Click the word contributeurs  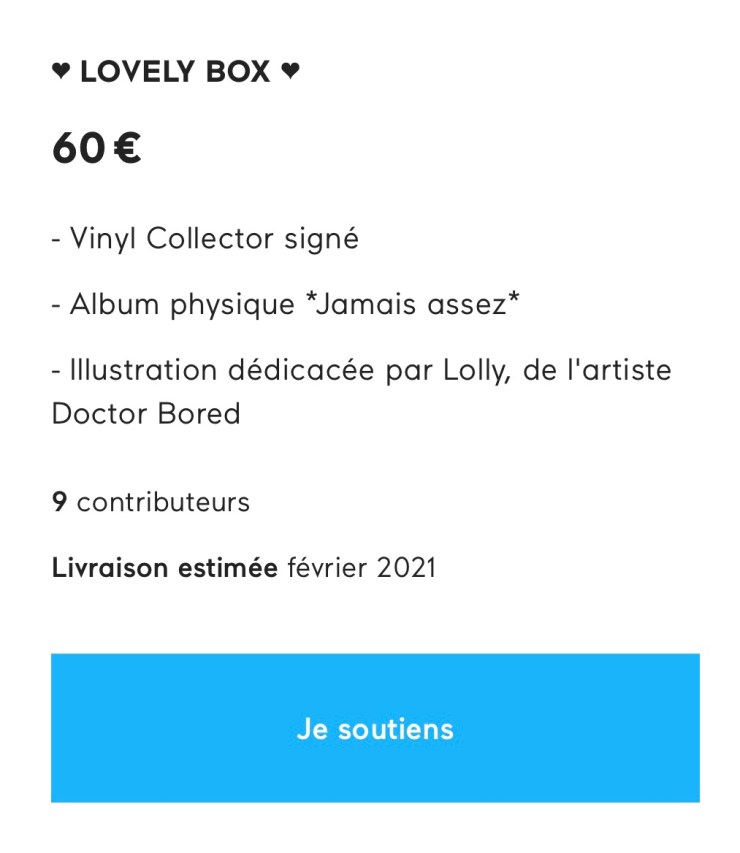tap(163, 501)
